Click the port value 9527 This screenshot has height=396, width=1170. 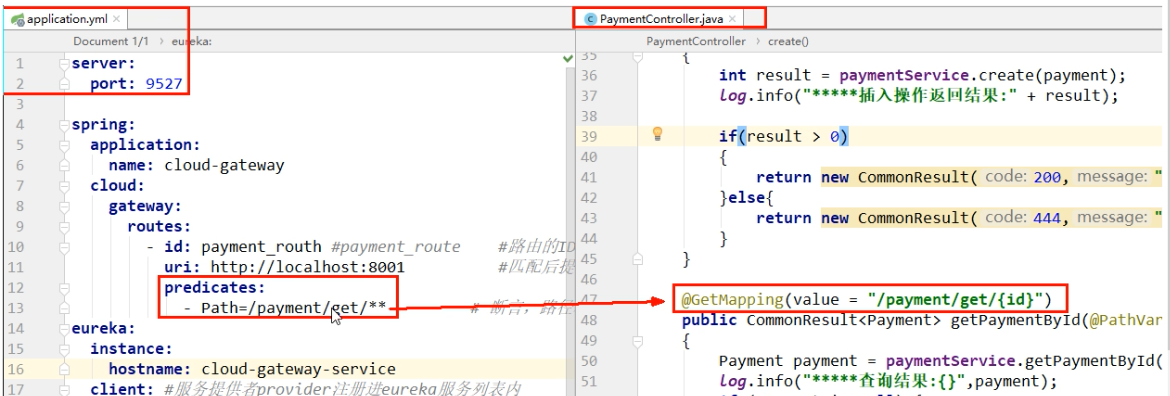point(164,84)
